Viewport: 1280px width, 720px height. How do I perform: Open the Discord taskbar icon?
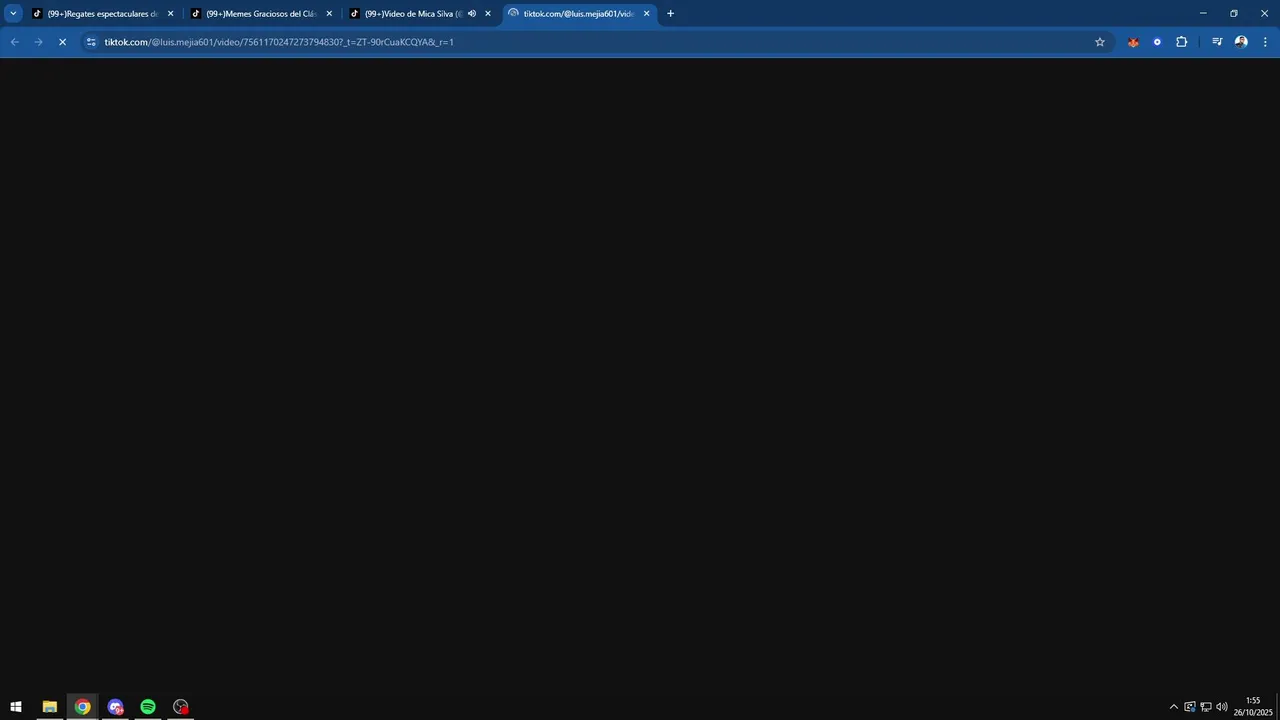(115, 707)
